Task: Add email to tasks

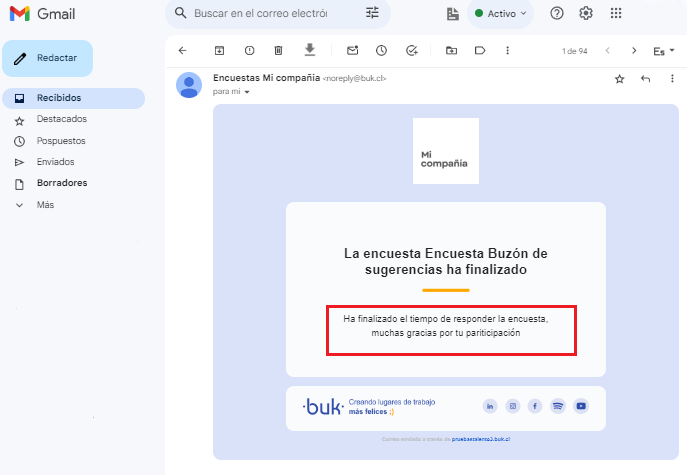Action: [x=412, y=50]
